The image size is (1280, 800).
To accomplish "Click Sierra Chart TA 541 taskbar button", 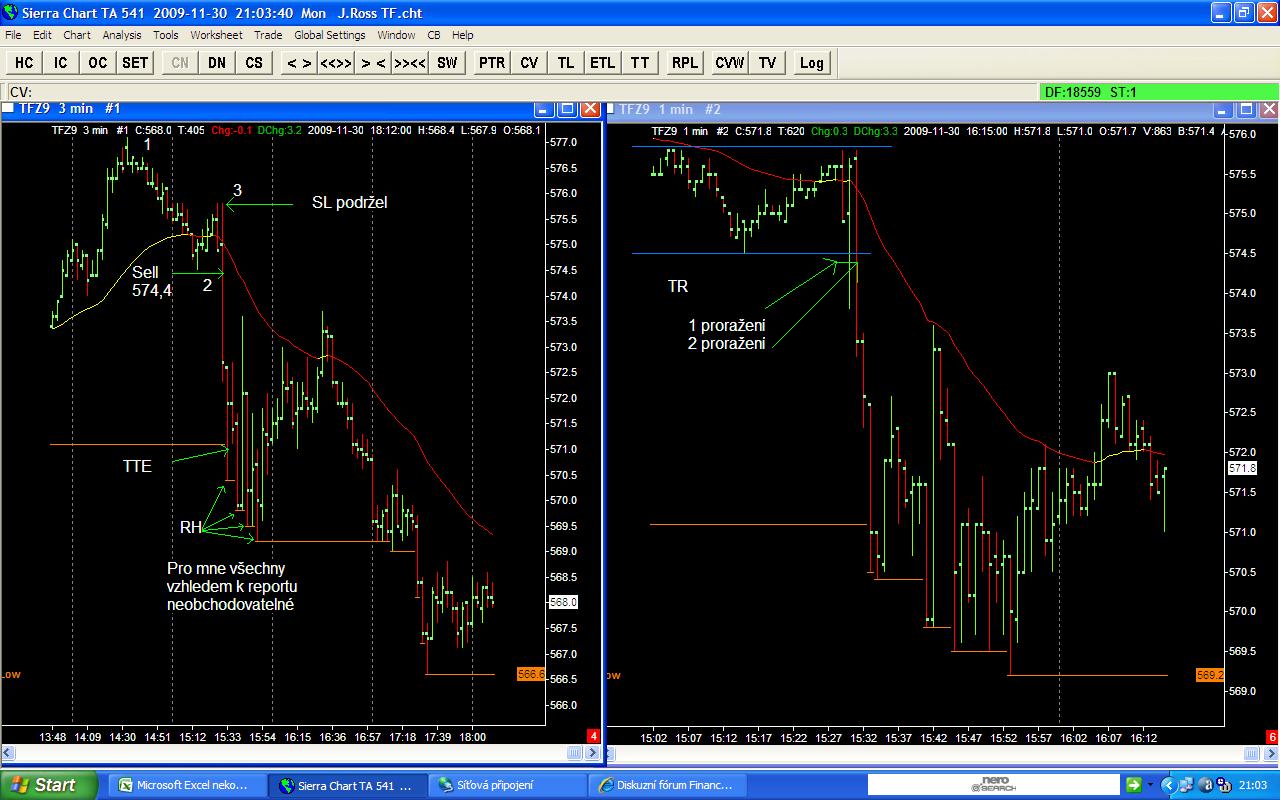I will click(349, 785).
